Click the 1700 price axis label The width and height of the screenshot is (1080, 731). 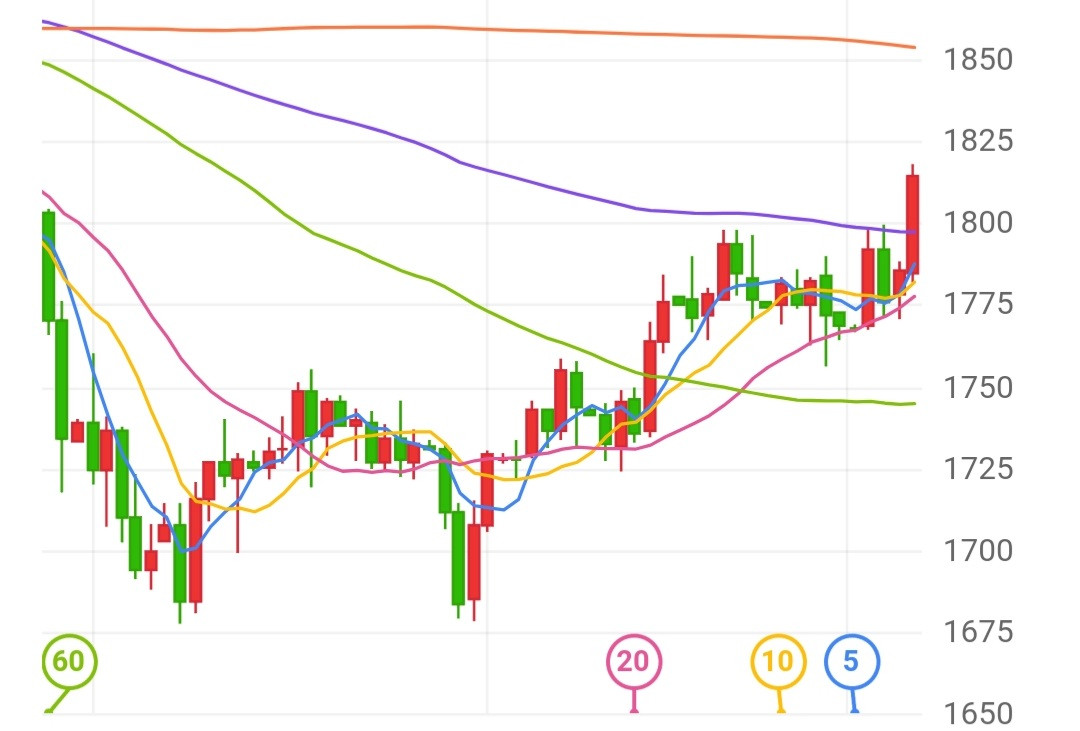978,550
